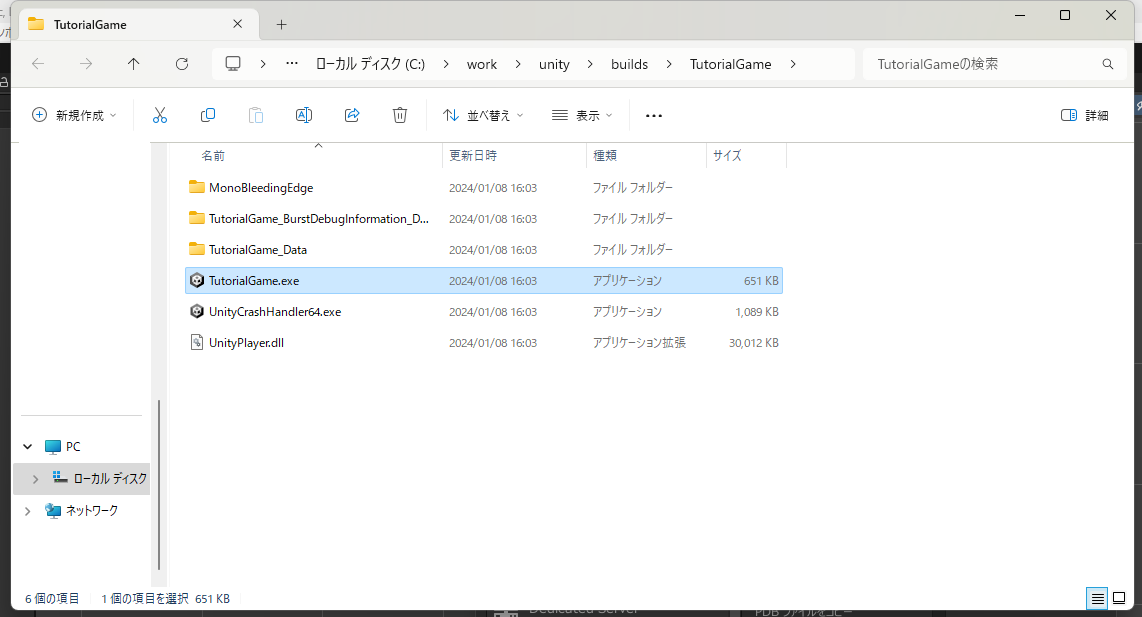Click the navigation pane scrollbar
1142x617 pixels.
(159, 484)
